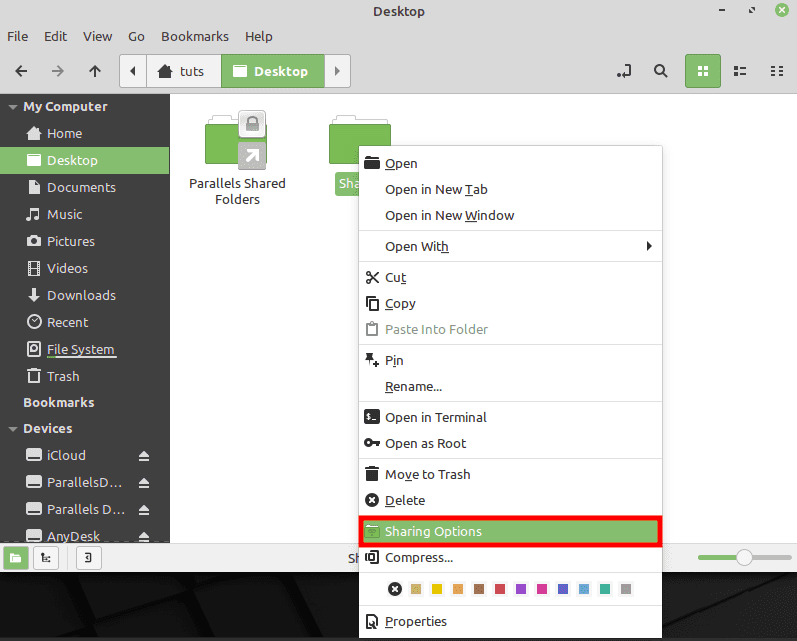Open search with the magnifier icon

point(660,71)
